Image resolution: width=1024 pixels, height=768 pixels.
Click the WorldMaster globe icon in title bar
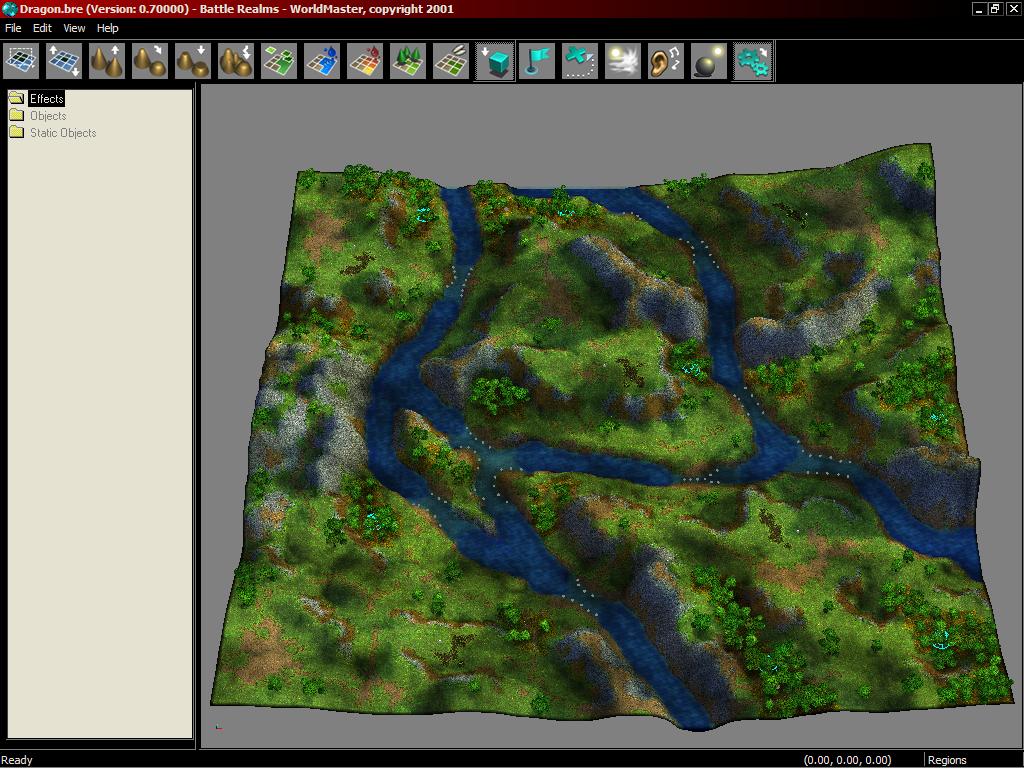click(x=9, y=9)
